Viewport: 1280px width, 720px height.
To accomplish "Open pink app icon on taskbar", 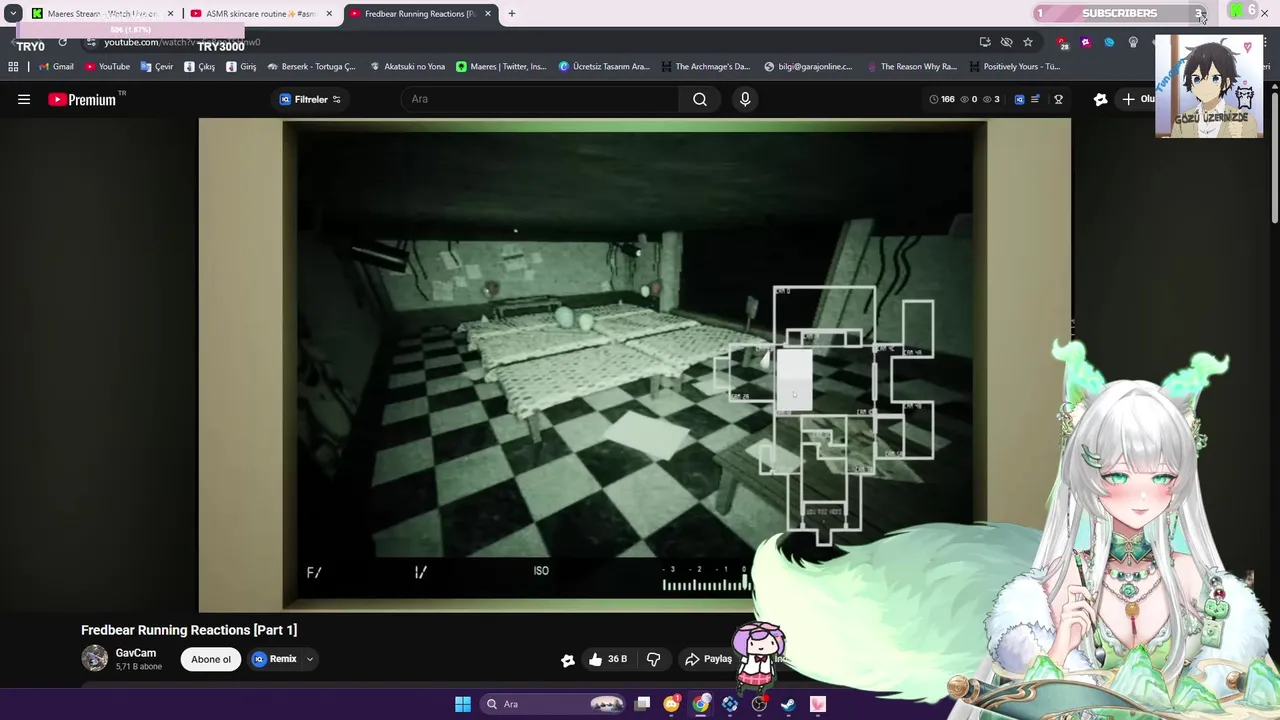I will click(x=818, y=704).
